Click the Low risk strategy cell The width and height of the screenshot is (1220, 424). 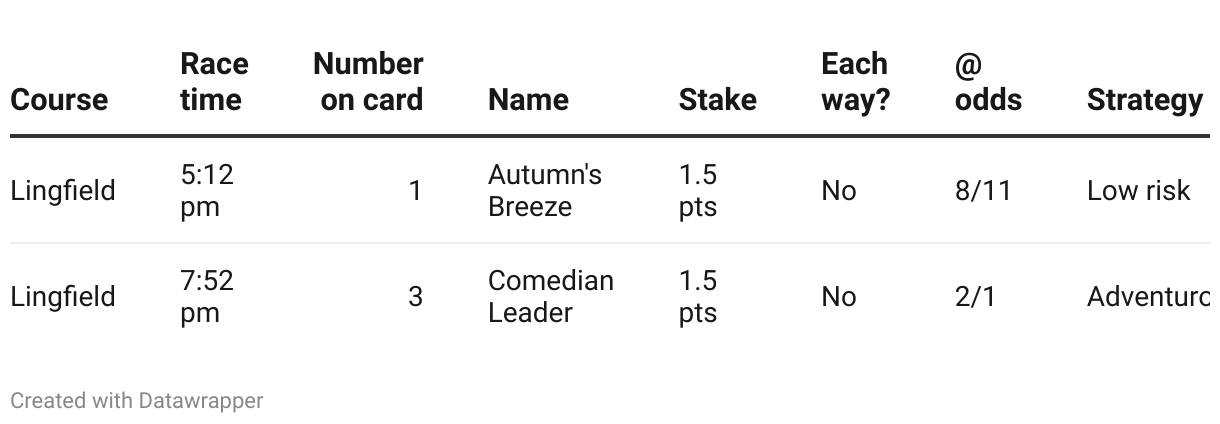pos(1138,191)
